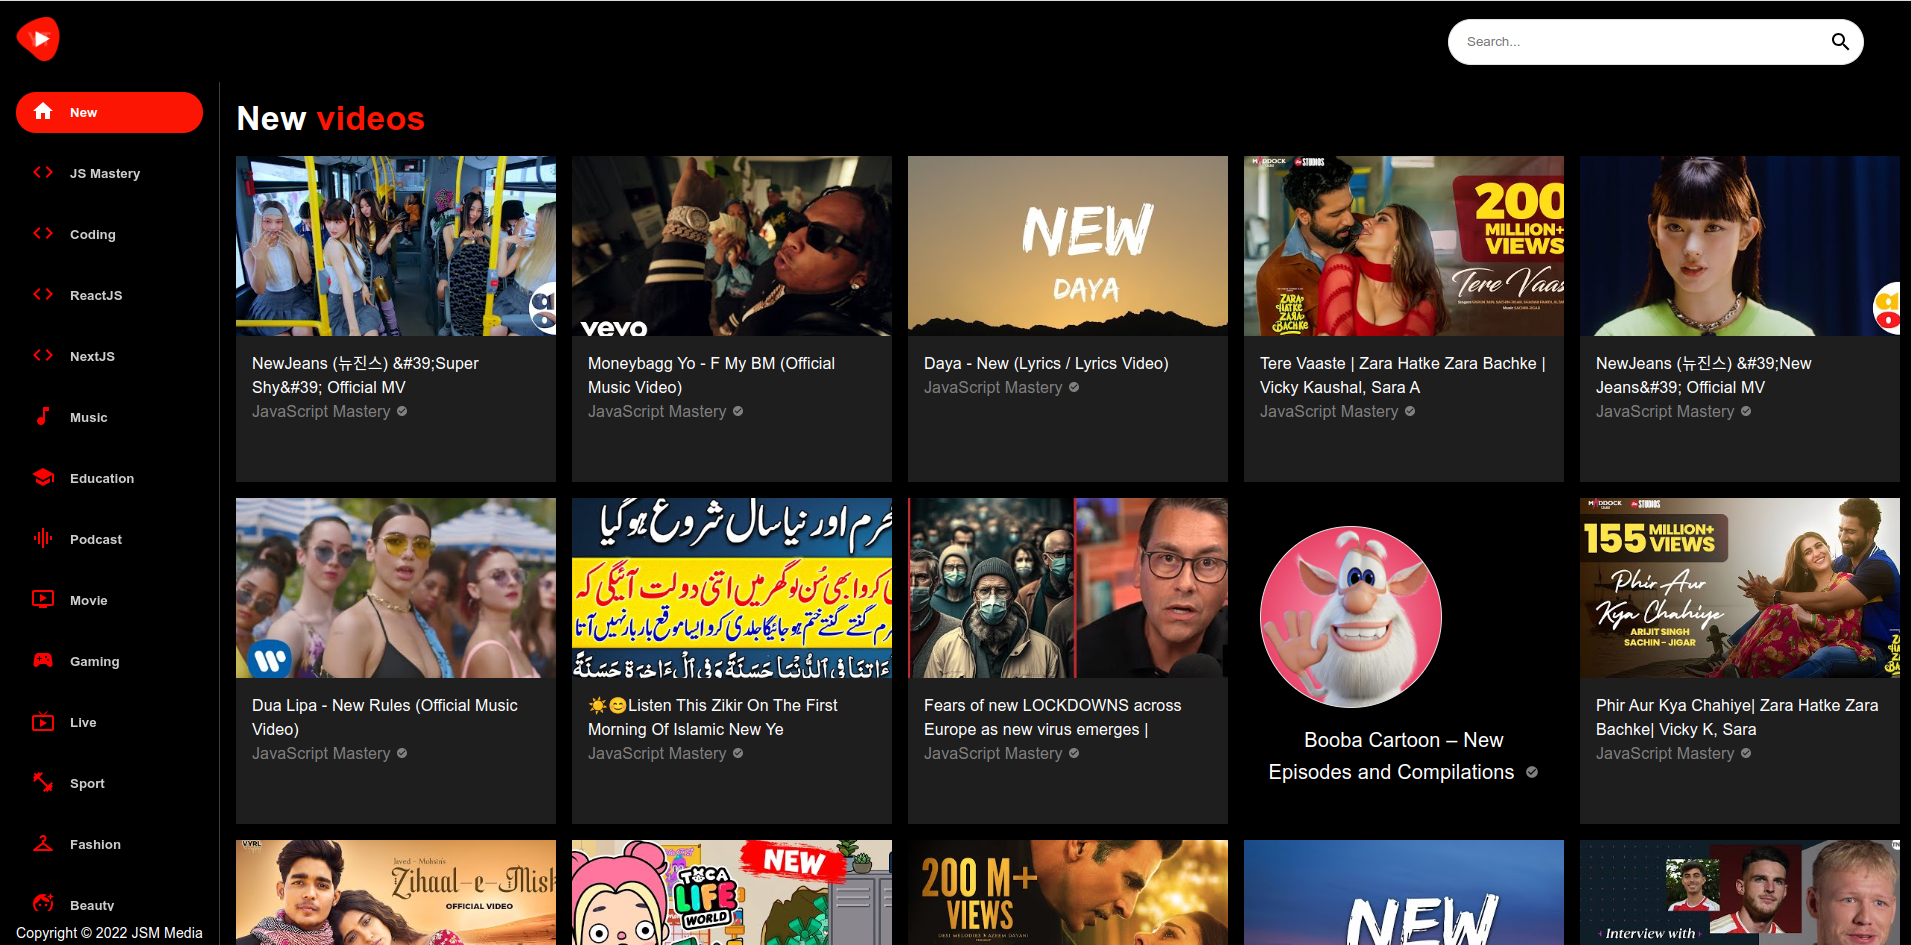Click verified badge next to Booba Cartoon channel
The image size is (1911, 945).
(1532, 772)
